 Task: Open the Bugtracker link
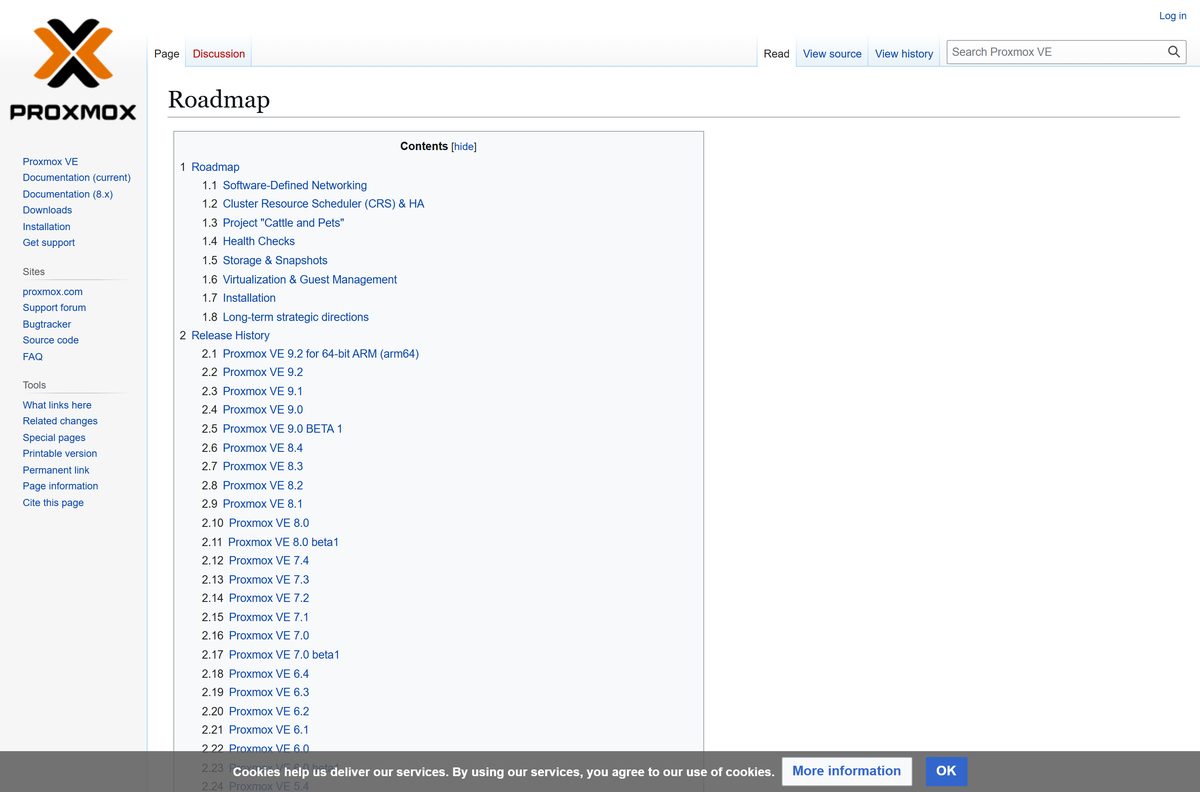[47, 324]
